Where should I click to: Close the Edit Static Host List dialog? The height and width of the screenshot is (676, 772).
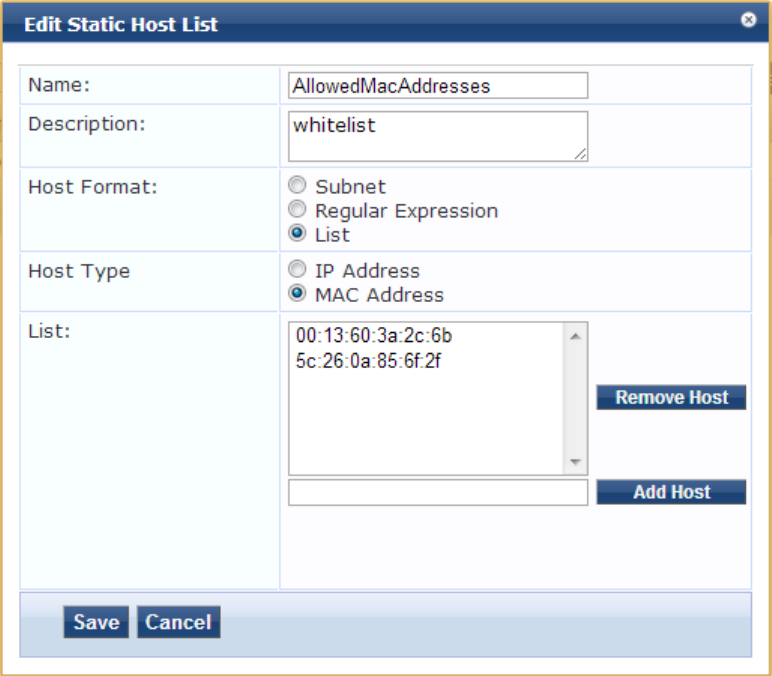748,20
